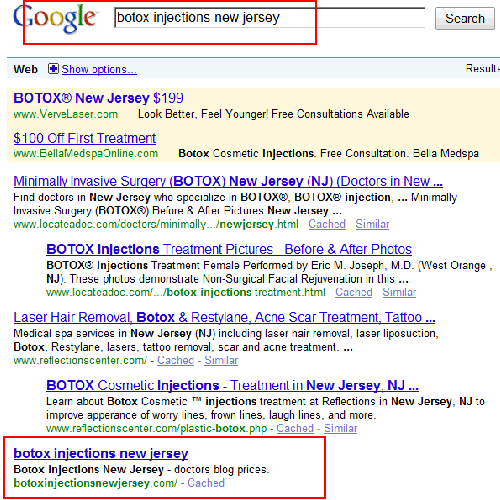Open BOTOX Injections Treatment Pictures result
This screenshot has width=500, height=500.
(x=229, y=249)
